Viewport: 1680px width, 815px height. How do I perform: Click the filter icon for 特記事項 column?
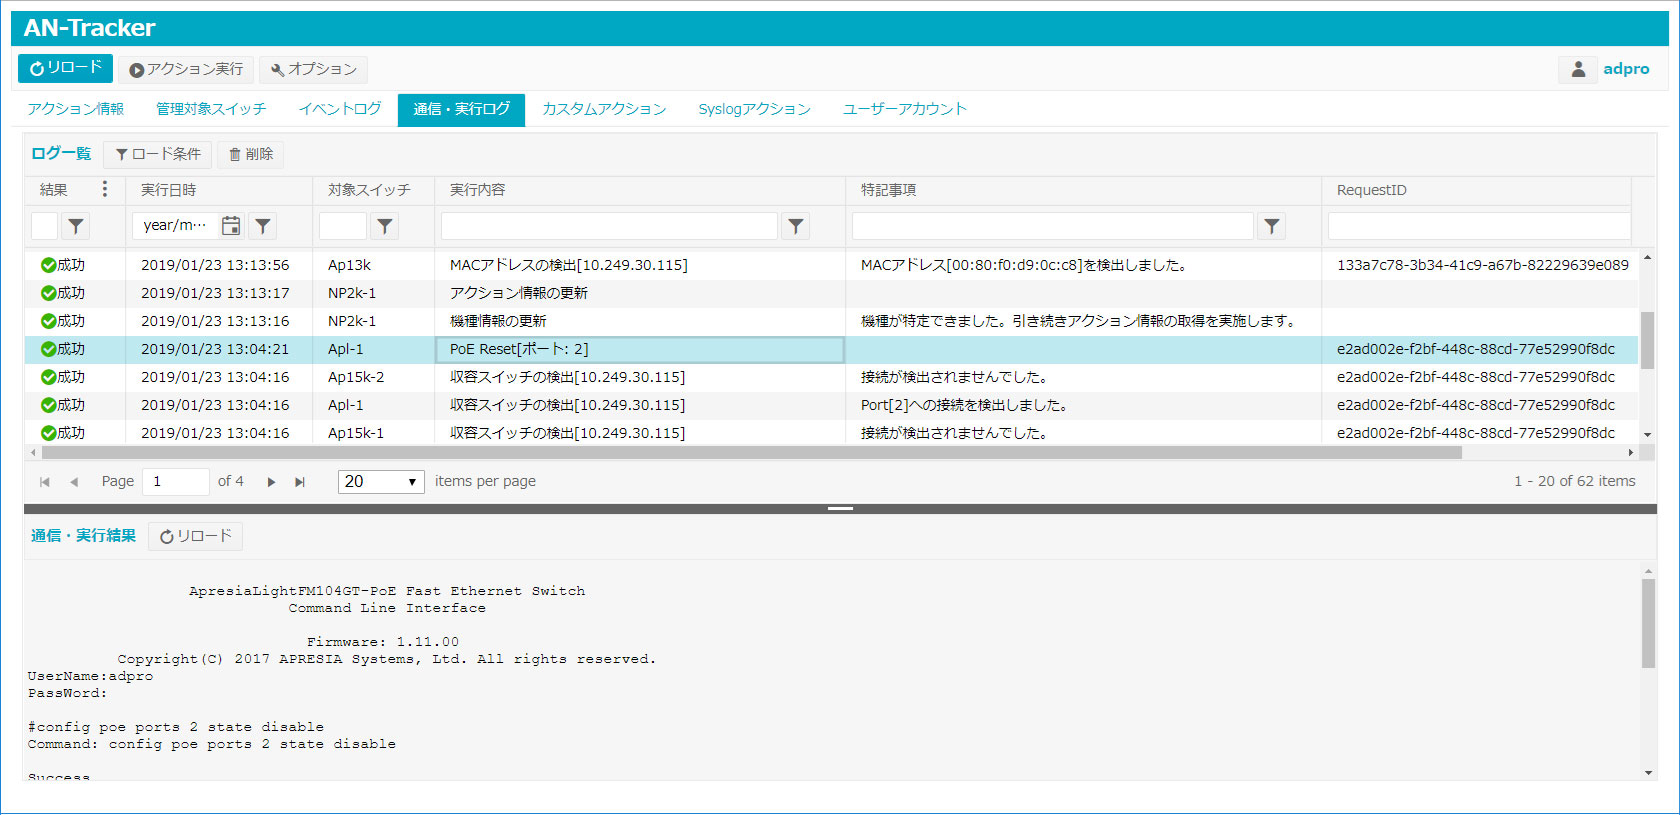click(1271, 226)
